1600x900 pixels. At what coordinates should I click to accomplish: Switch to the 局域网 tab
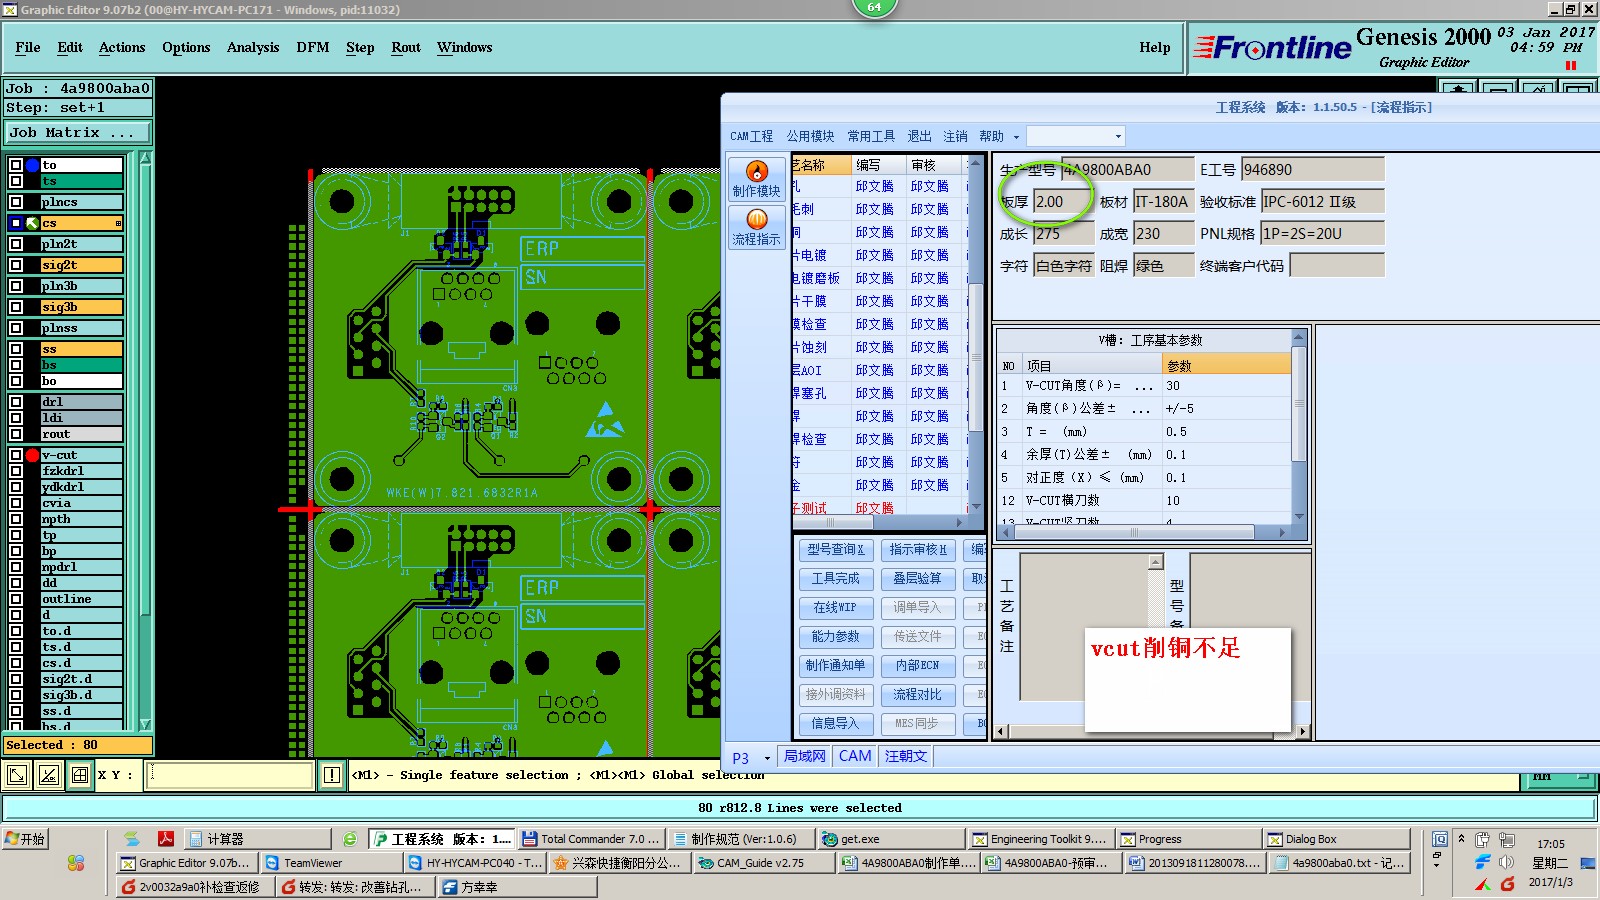pos(805,756)
